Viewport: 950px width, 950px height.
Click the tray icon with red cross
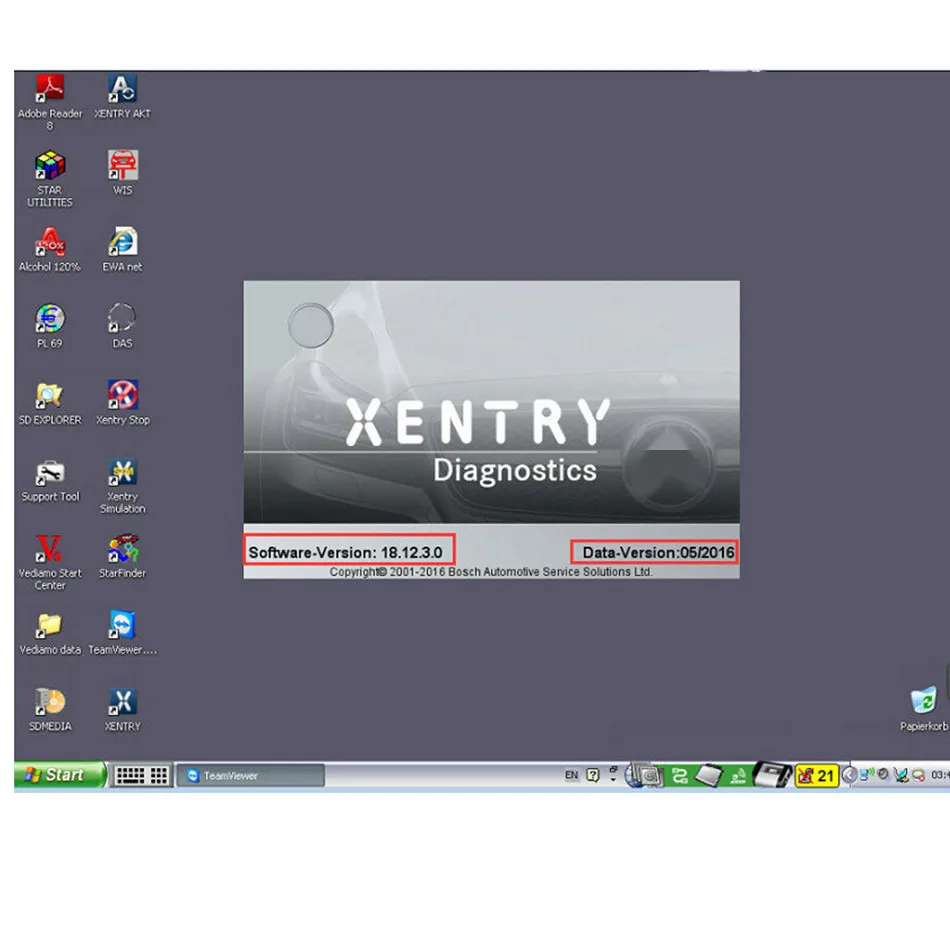[x=918, y=775]
